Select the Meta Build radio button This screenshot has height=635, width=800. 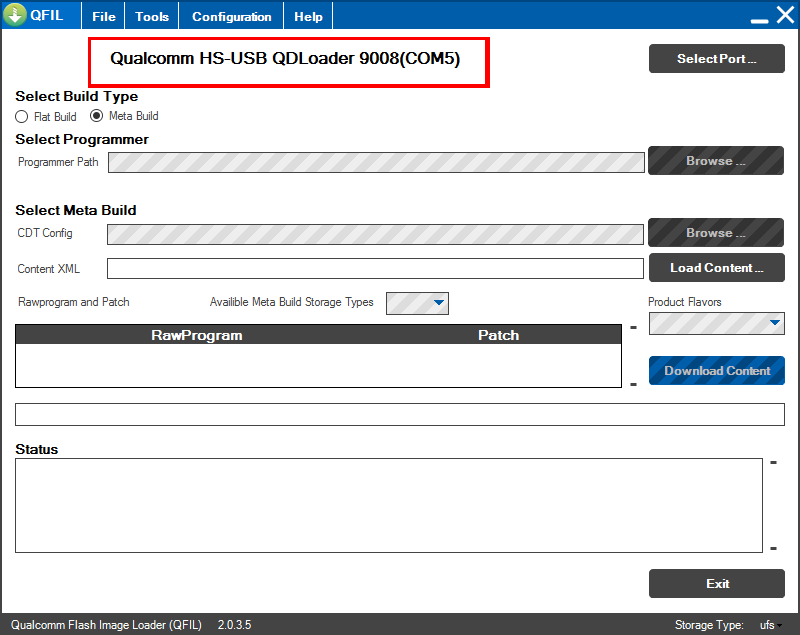[96, 116]
